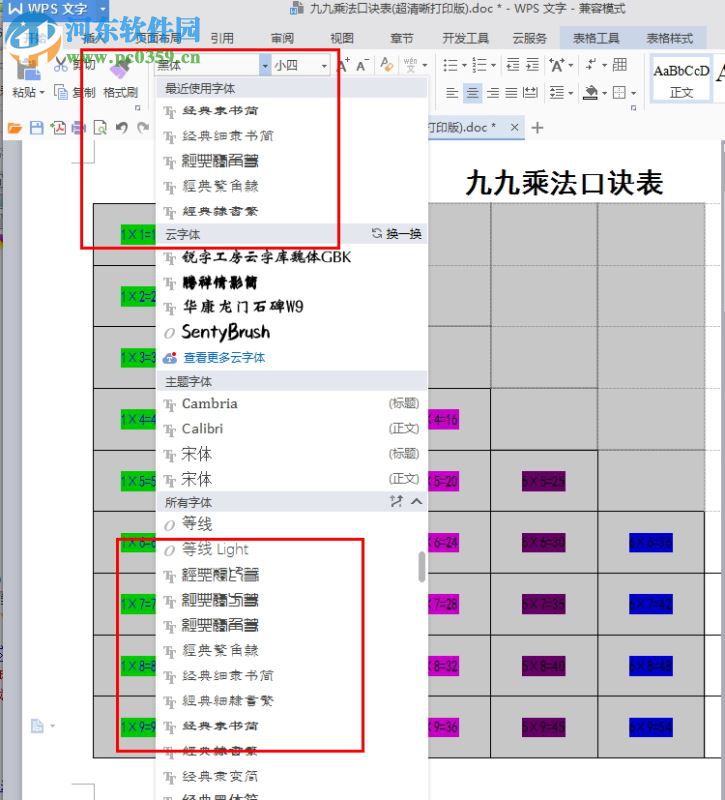The image size is (725, 800).
Task: Apply bullet list icon
Action: [450, 65]
